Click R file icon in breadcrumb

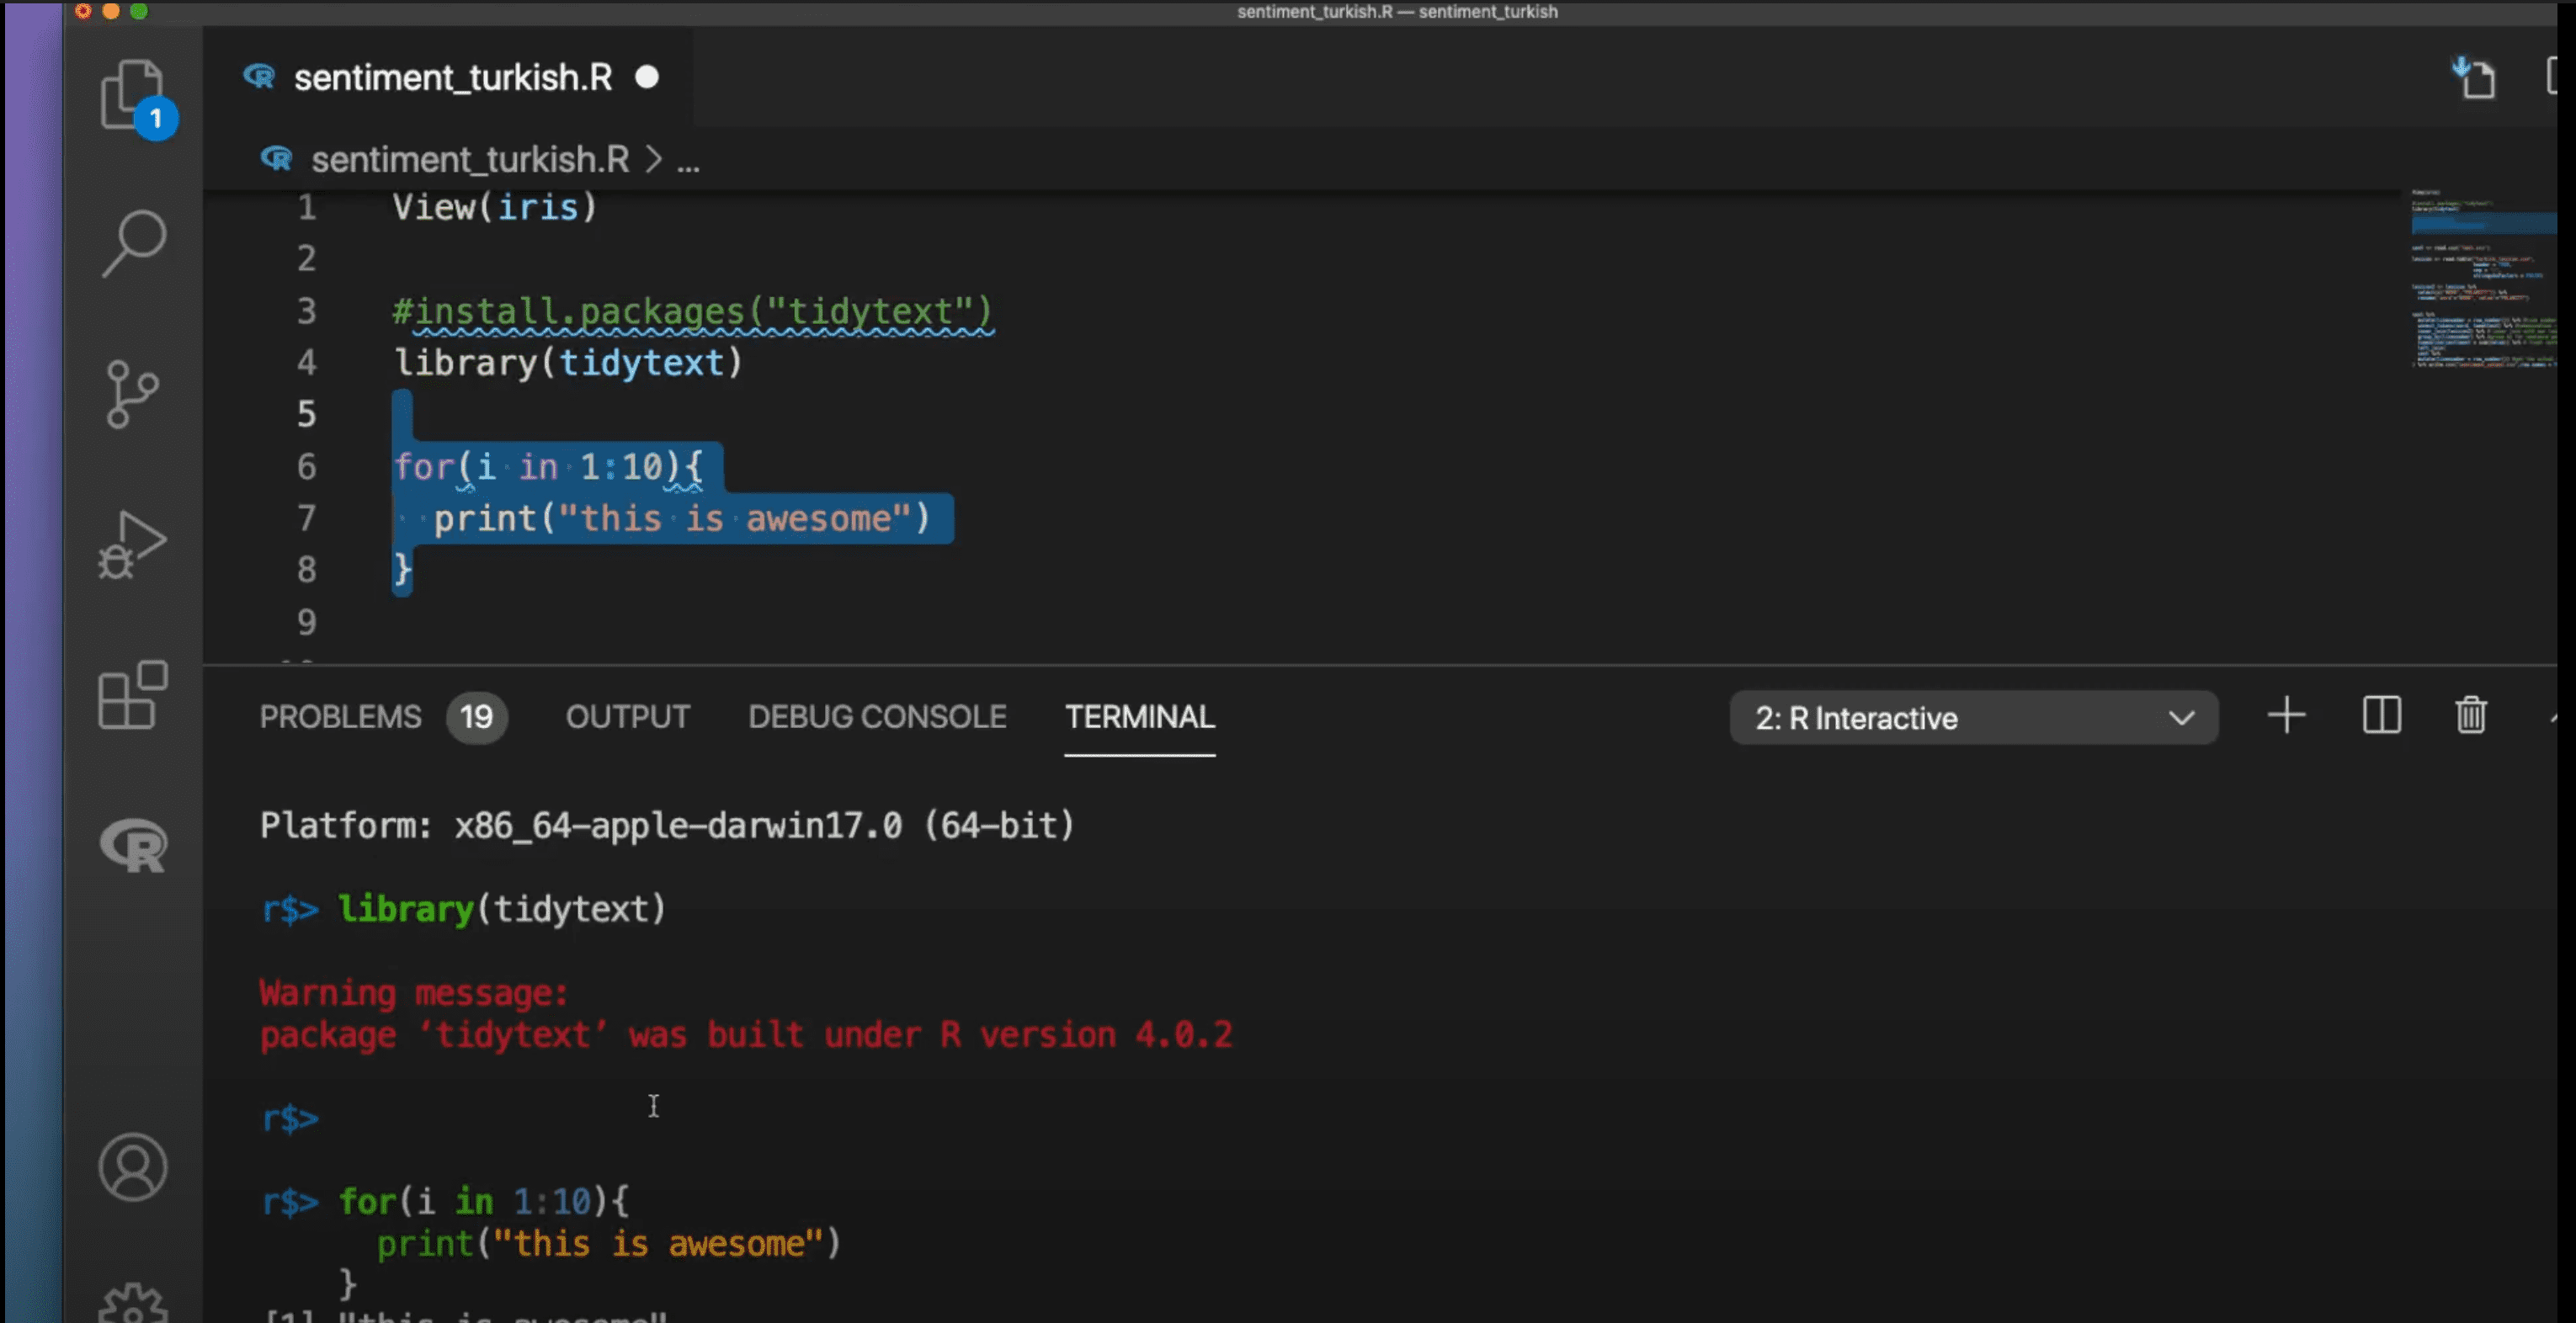pyautogui.click(x=276, y=159)
